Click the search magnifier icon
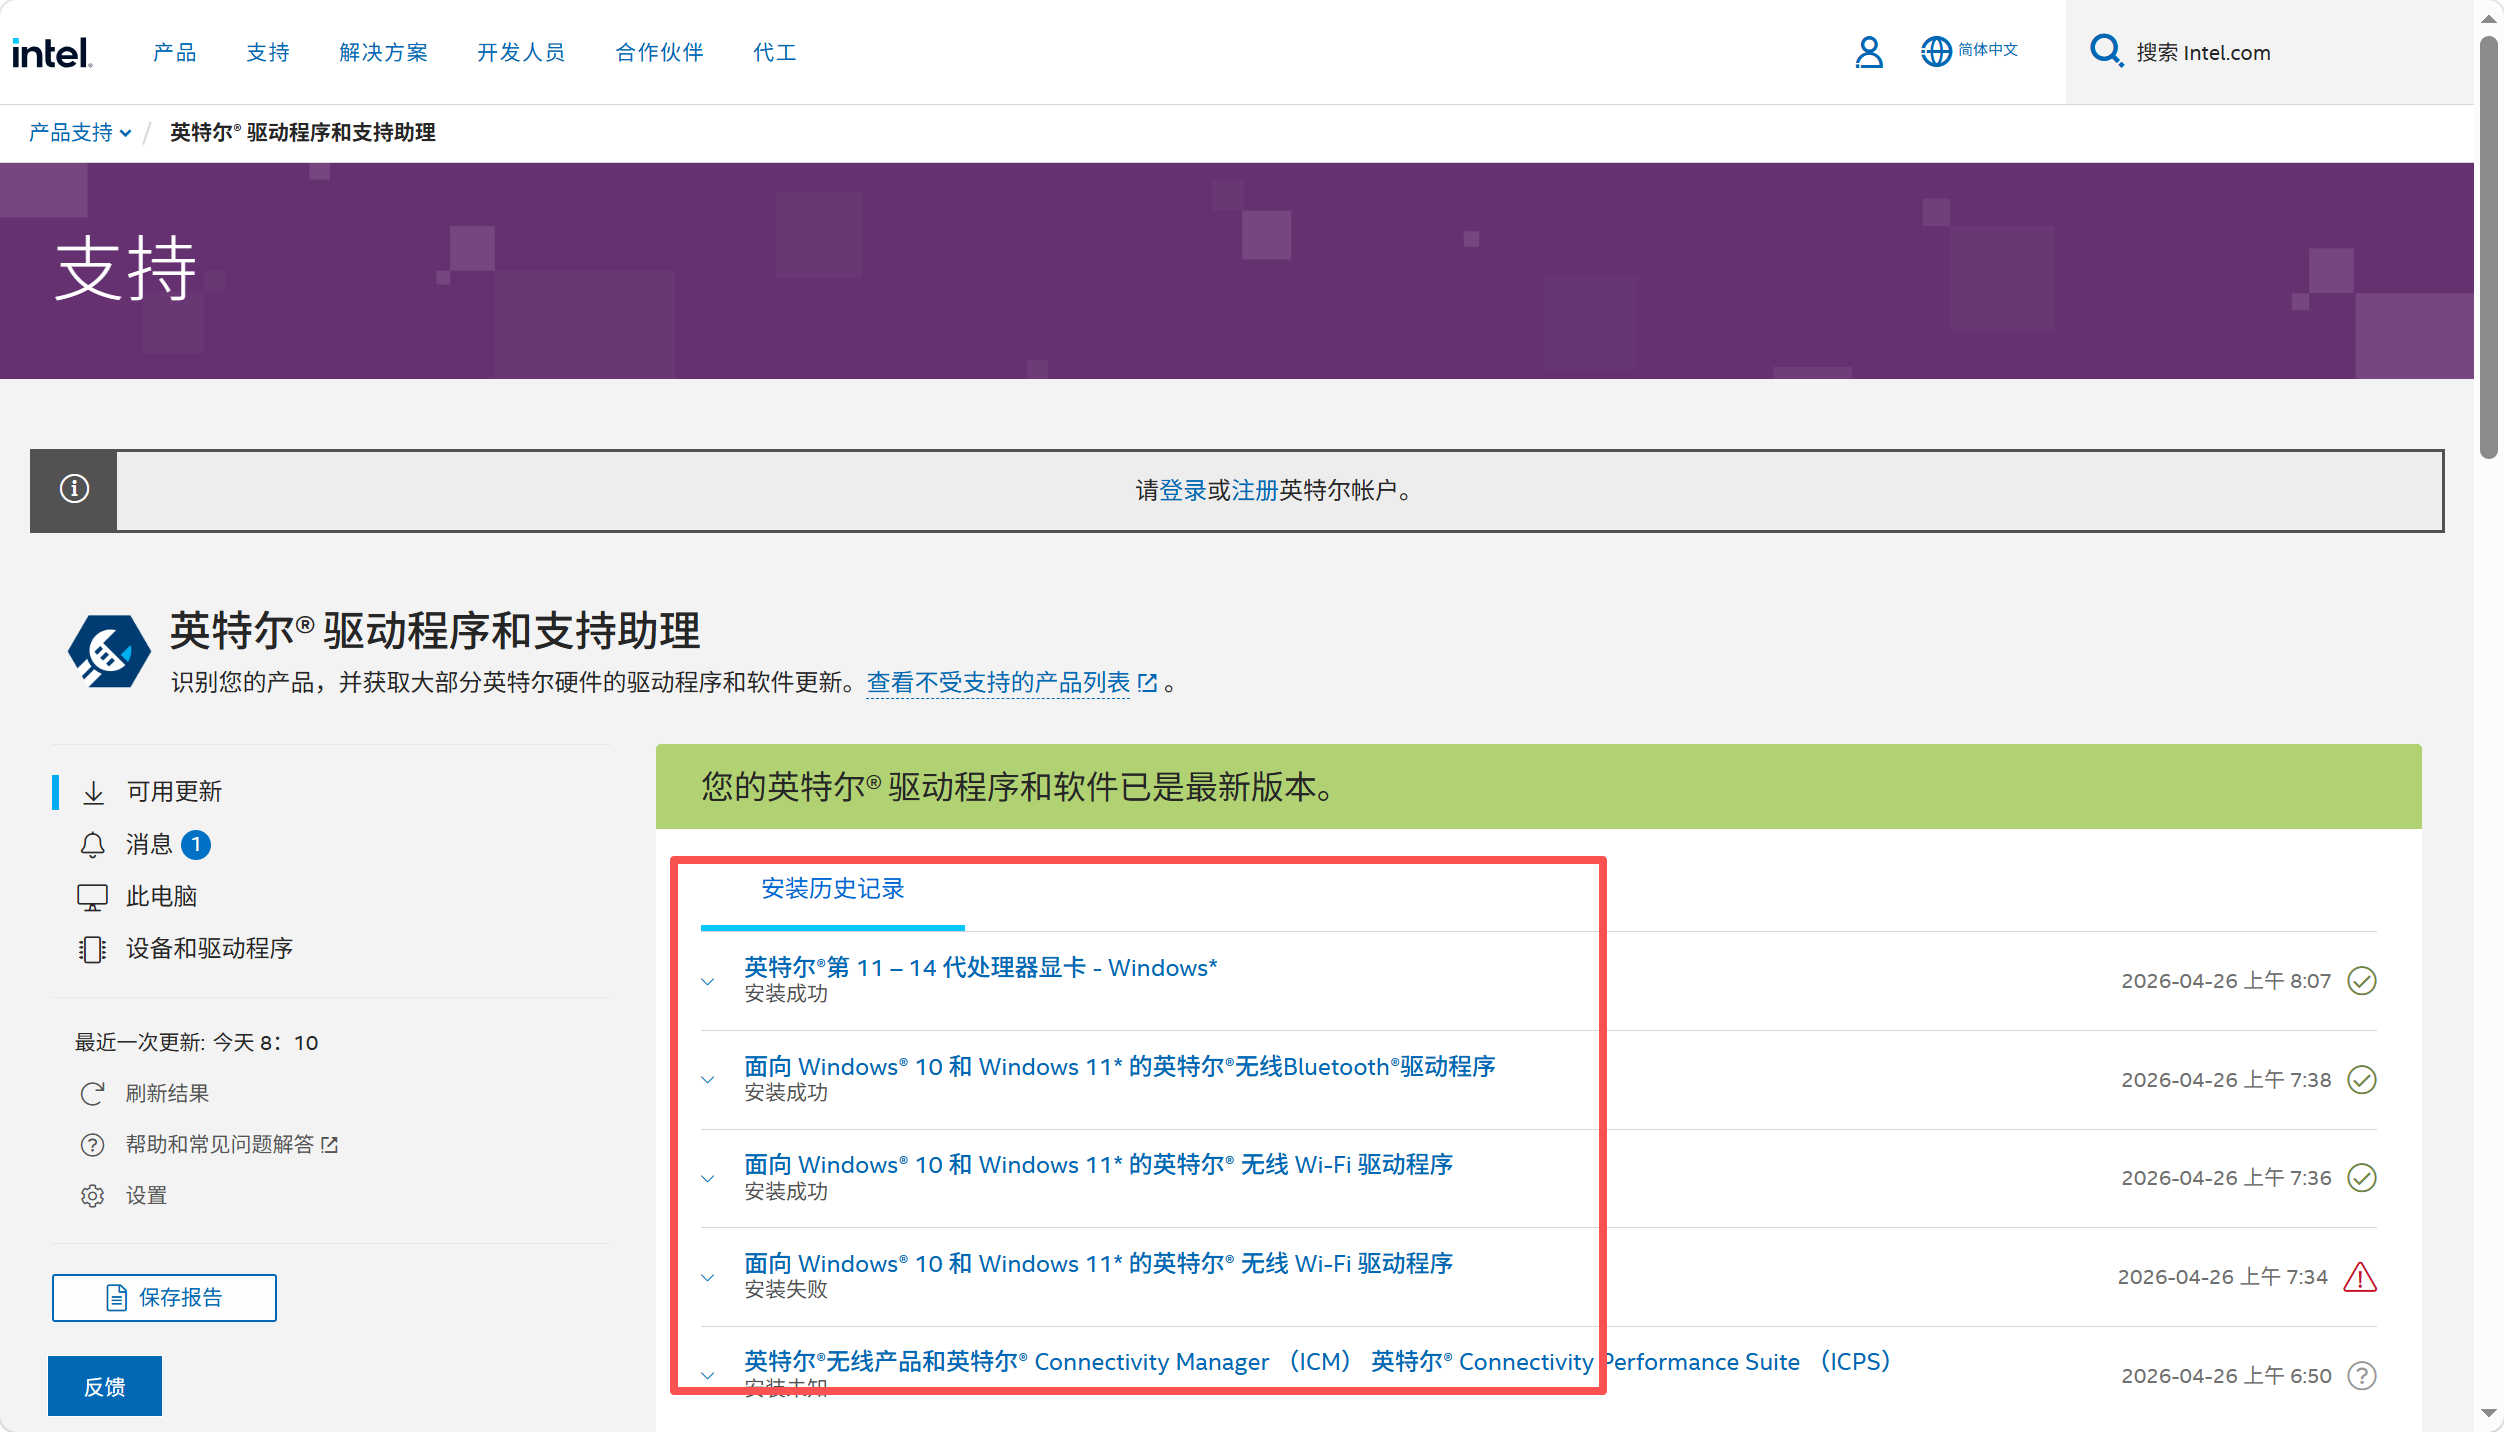Screen dimensions: 2504x1432 2105,51
